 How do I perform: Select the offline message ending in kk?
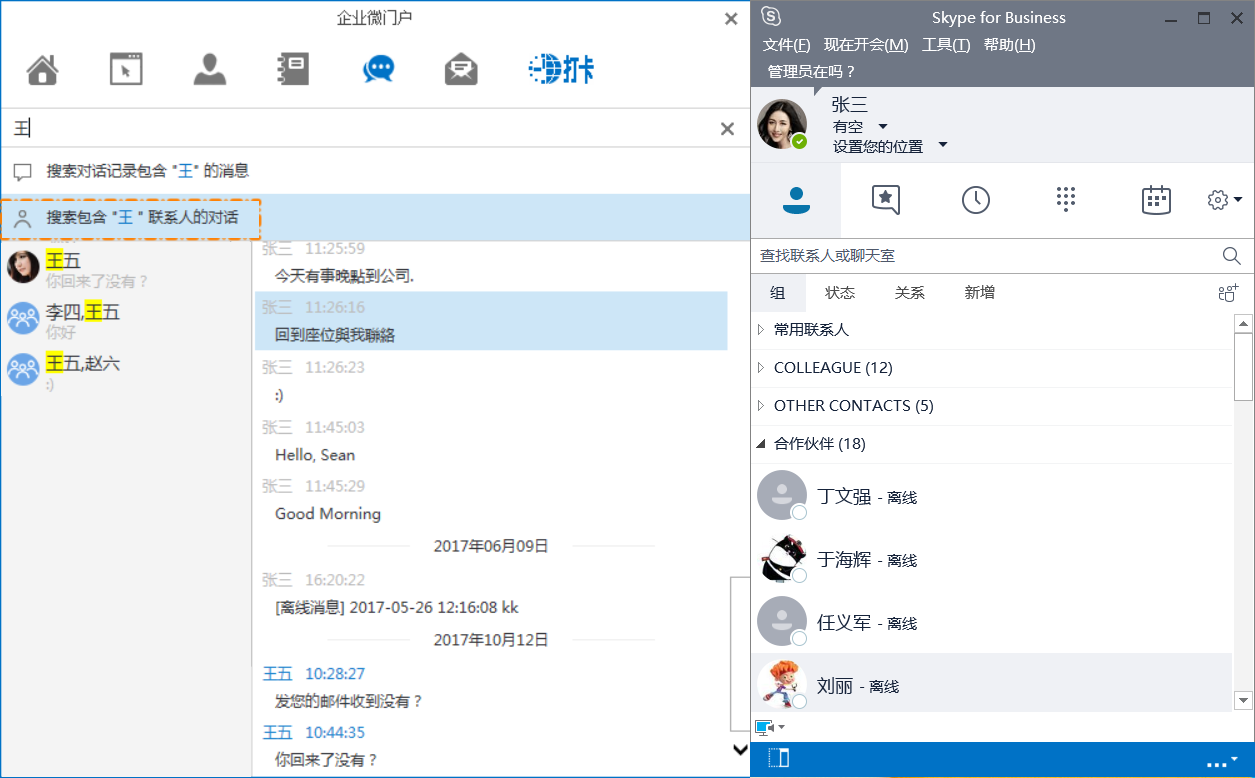[x=397, y=608]
